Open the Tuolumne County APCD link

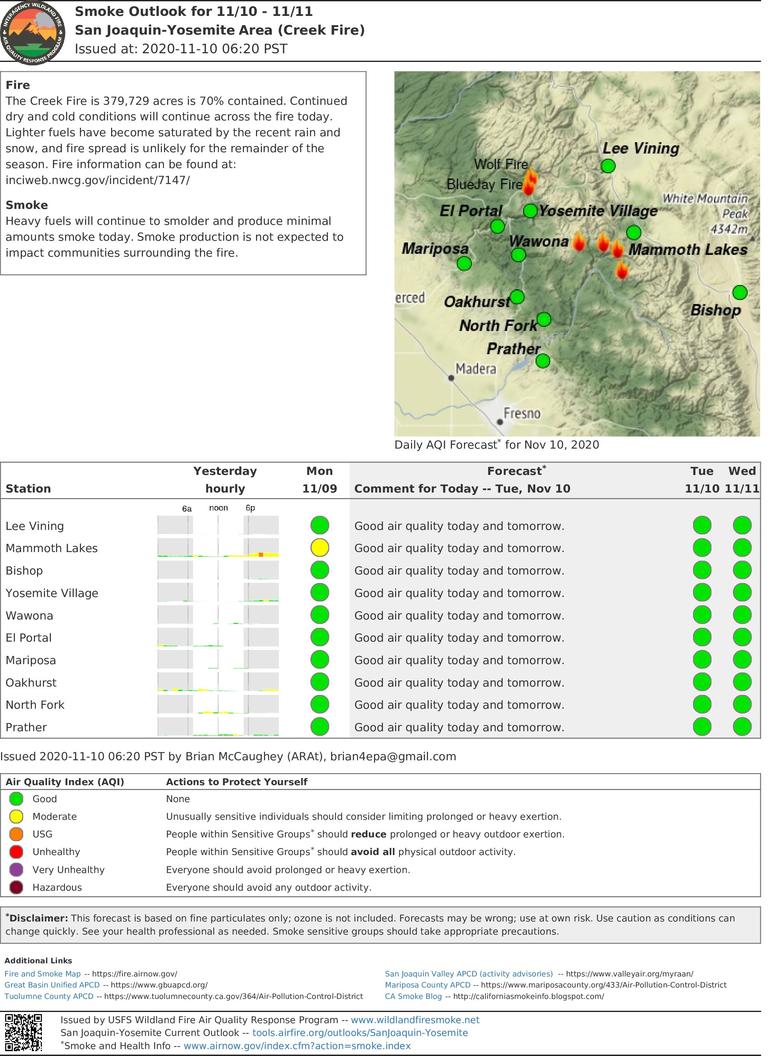pyautogui.click(x=49, y=996)
